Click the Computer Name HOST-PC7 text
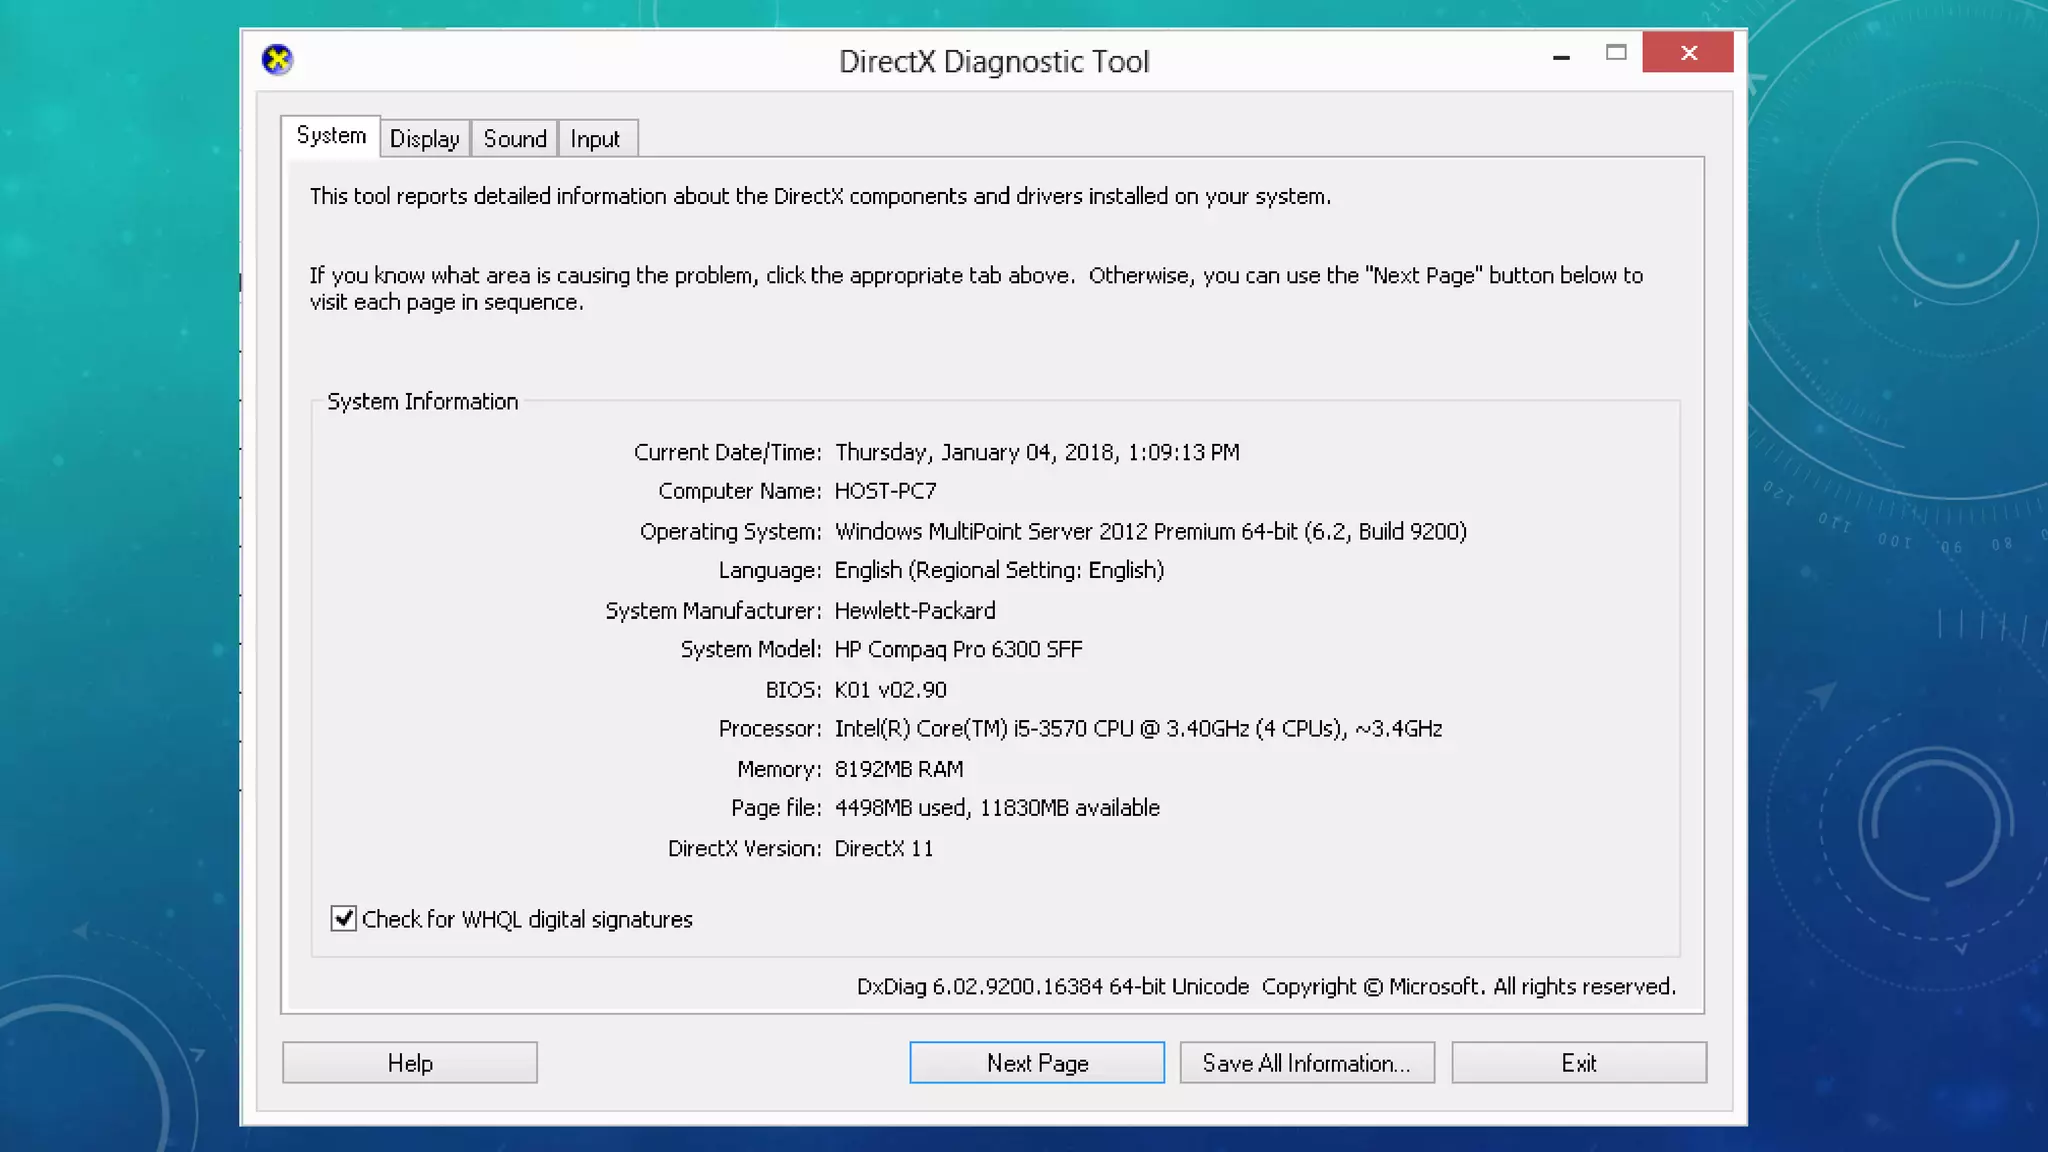Screen dimensions: 2048x1152 pos(885,491)
